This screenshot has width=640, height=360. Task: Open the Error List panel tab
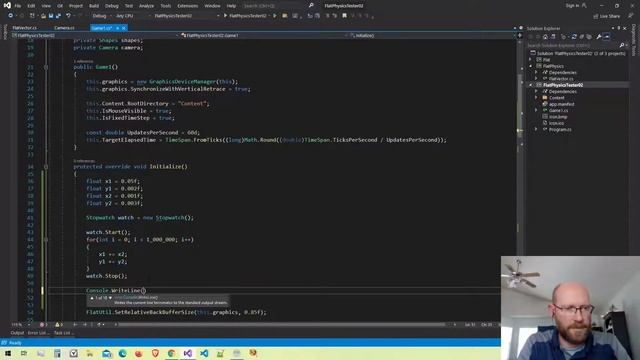[38, 333]
